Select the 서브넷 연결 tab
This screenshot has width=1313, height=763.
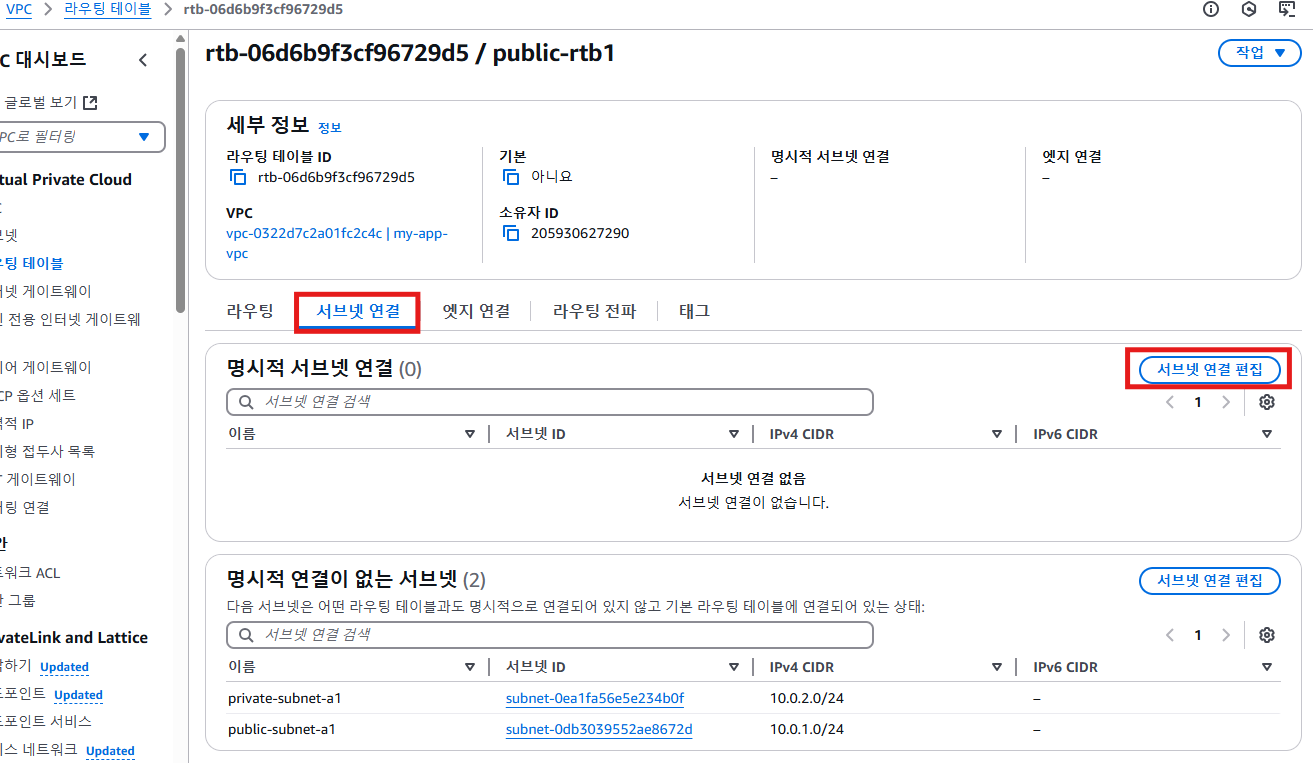pos(358,311)
